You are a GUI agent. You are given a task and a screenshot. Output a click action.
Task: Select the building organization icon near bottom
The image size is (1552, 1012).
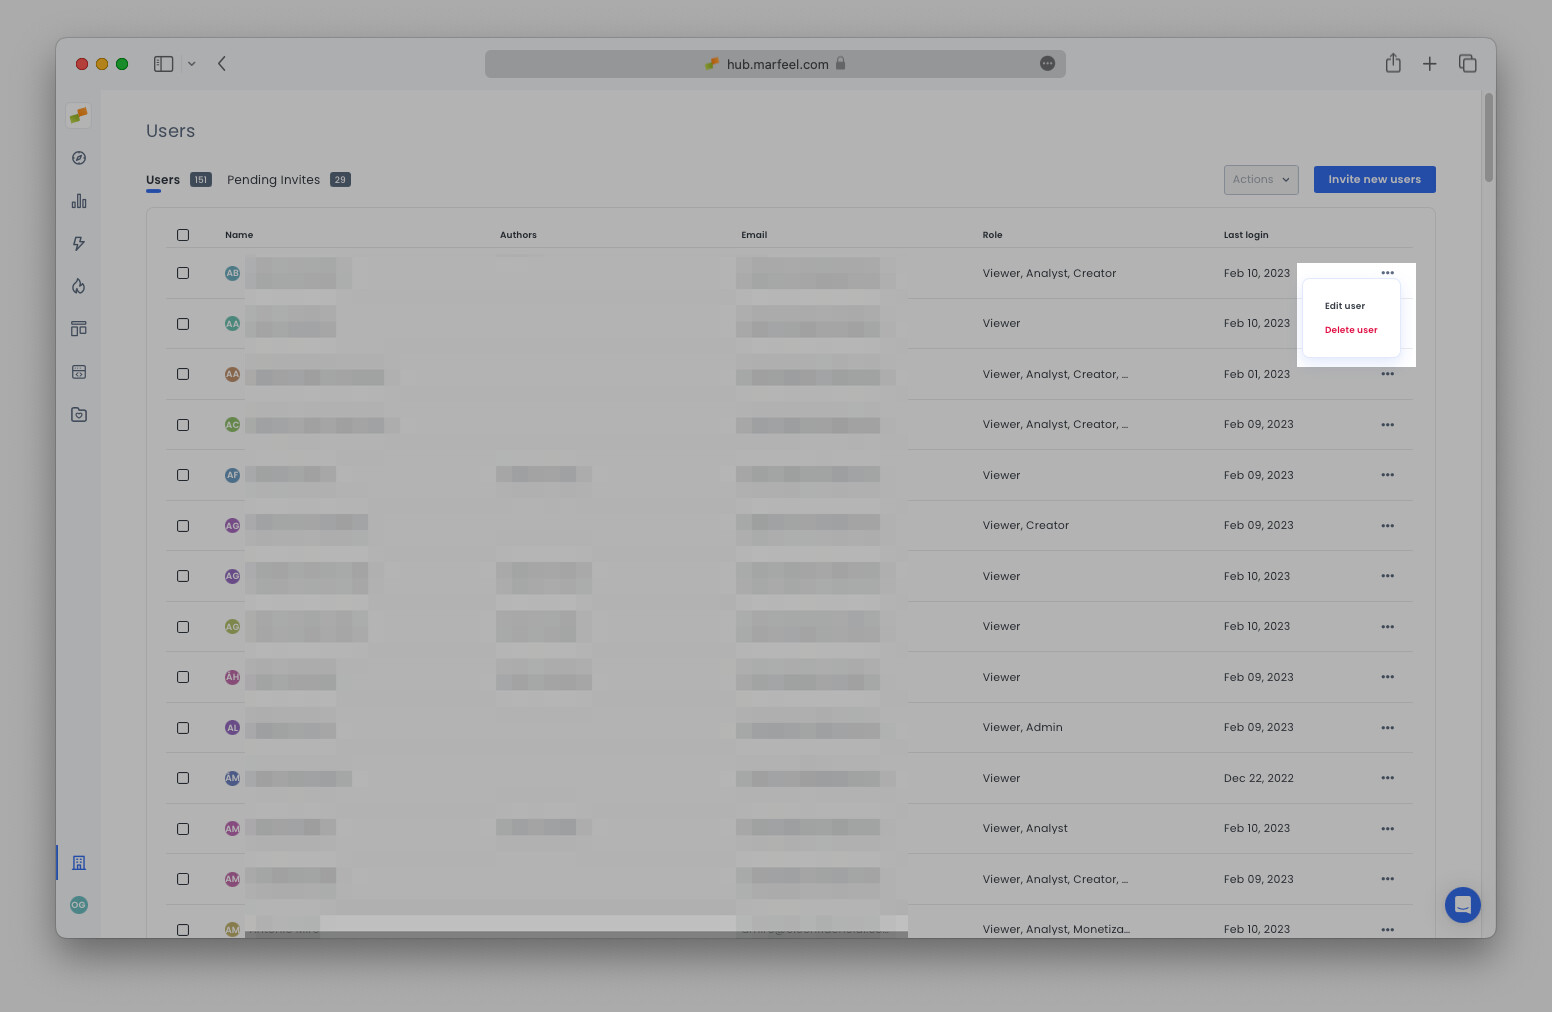[x=78, y=862]
